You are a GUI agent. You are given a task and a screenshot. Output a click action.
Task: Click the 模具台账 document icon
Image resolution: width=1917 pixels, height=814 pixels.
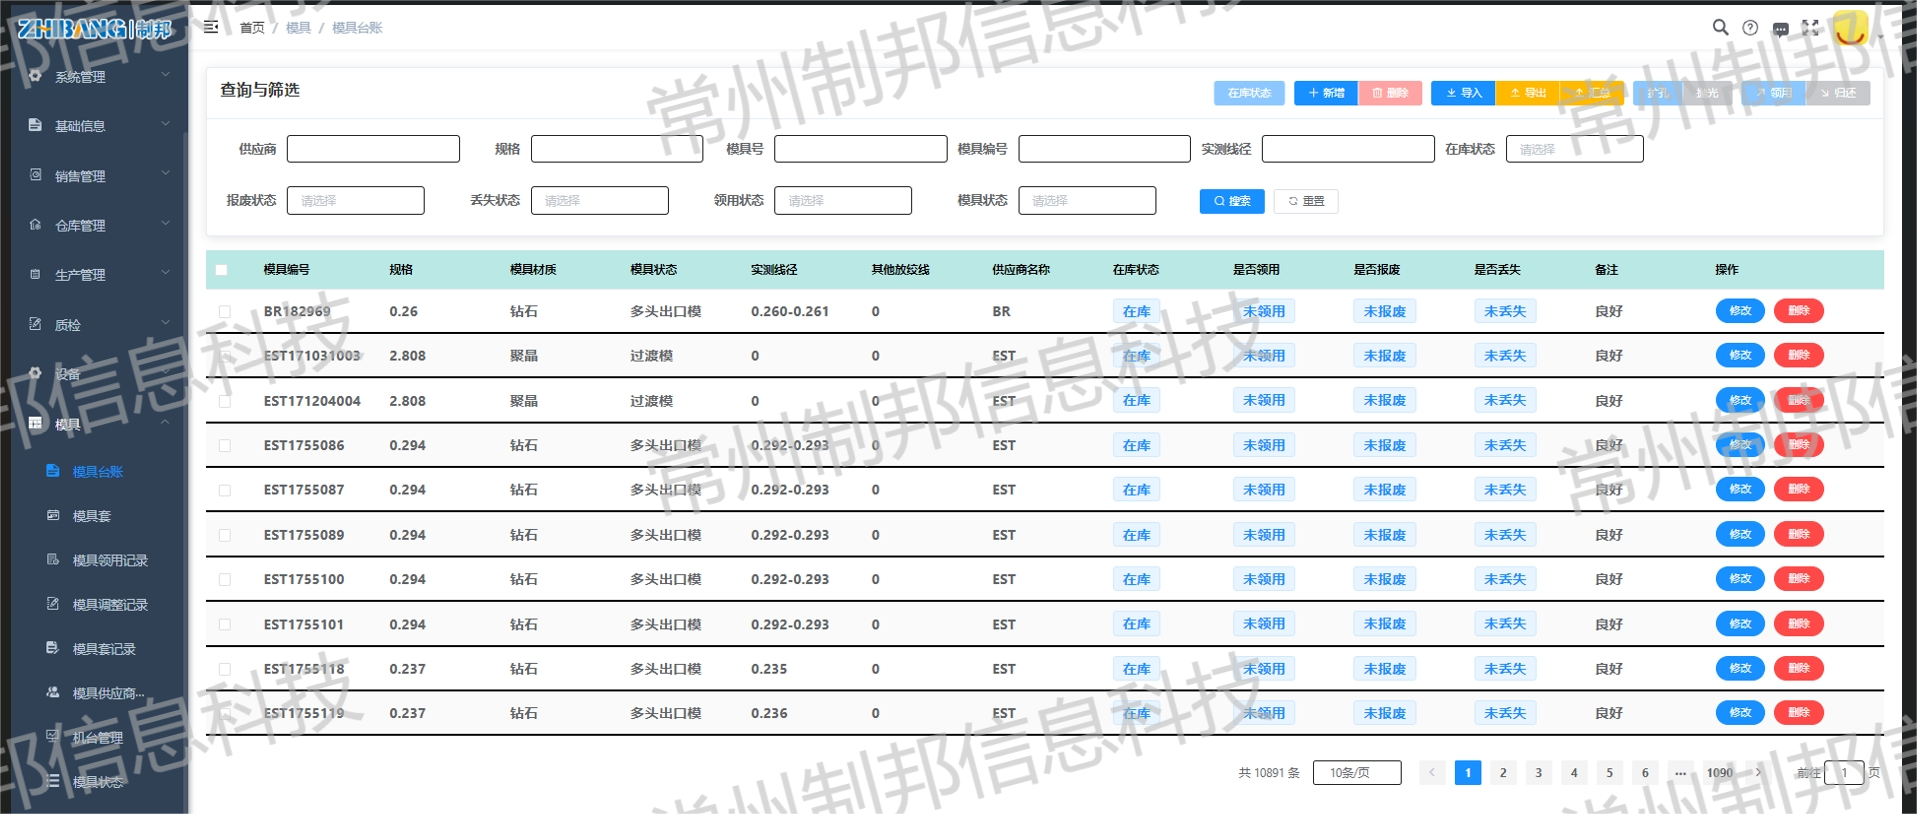coord(53,471)
